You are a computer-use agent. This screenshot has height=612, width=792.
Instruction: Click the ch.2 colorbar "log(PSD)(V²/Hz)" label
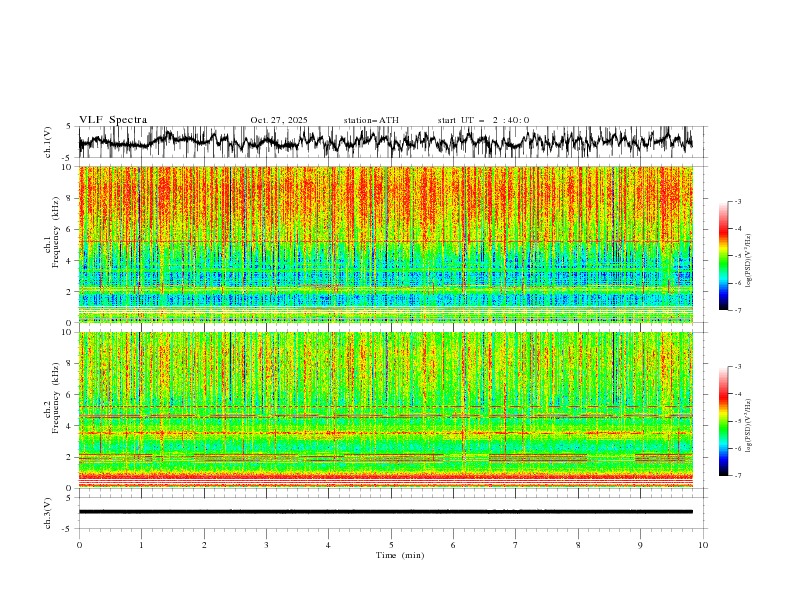pyautogui.click(x=748, y=425)
